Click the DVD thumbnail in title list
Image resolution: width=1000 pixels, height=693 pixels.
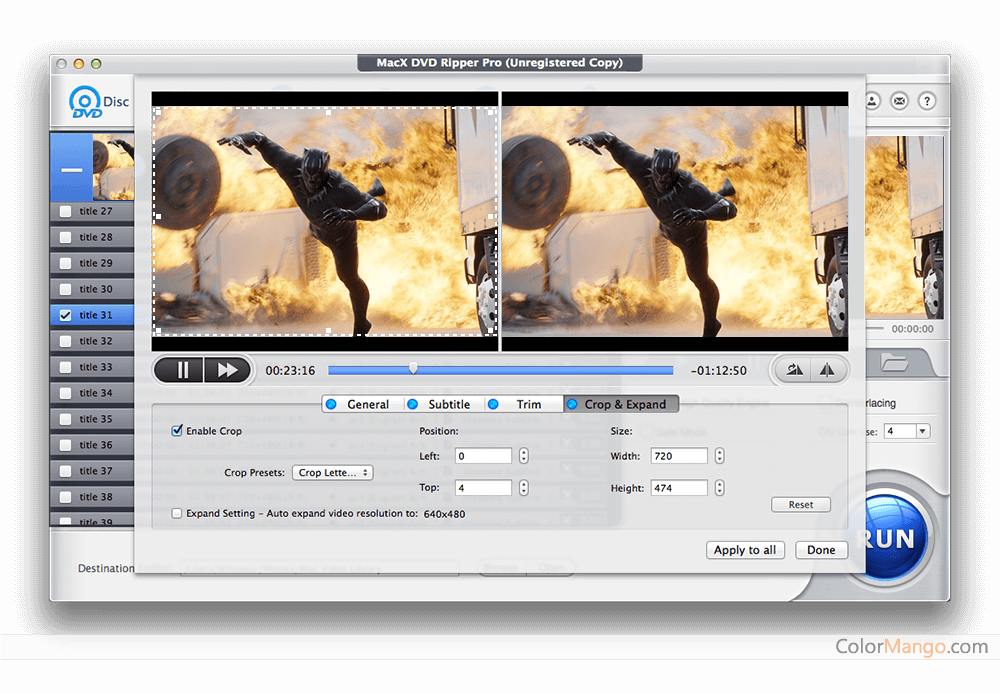[x=114, y=167]
